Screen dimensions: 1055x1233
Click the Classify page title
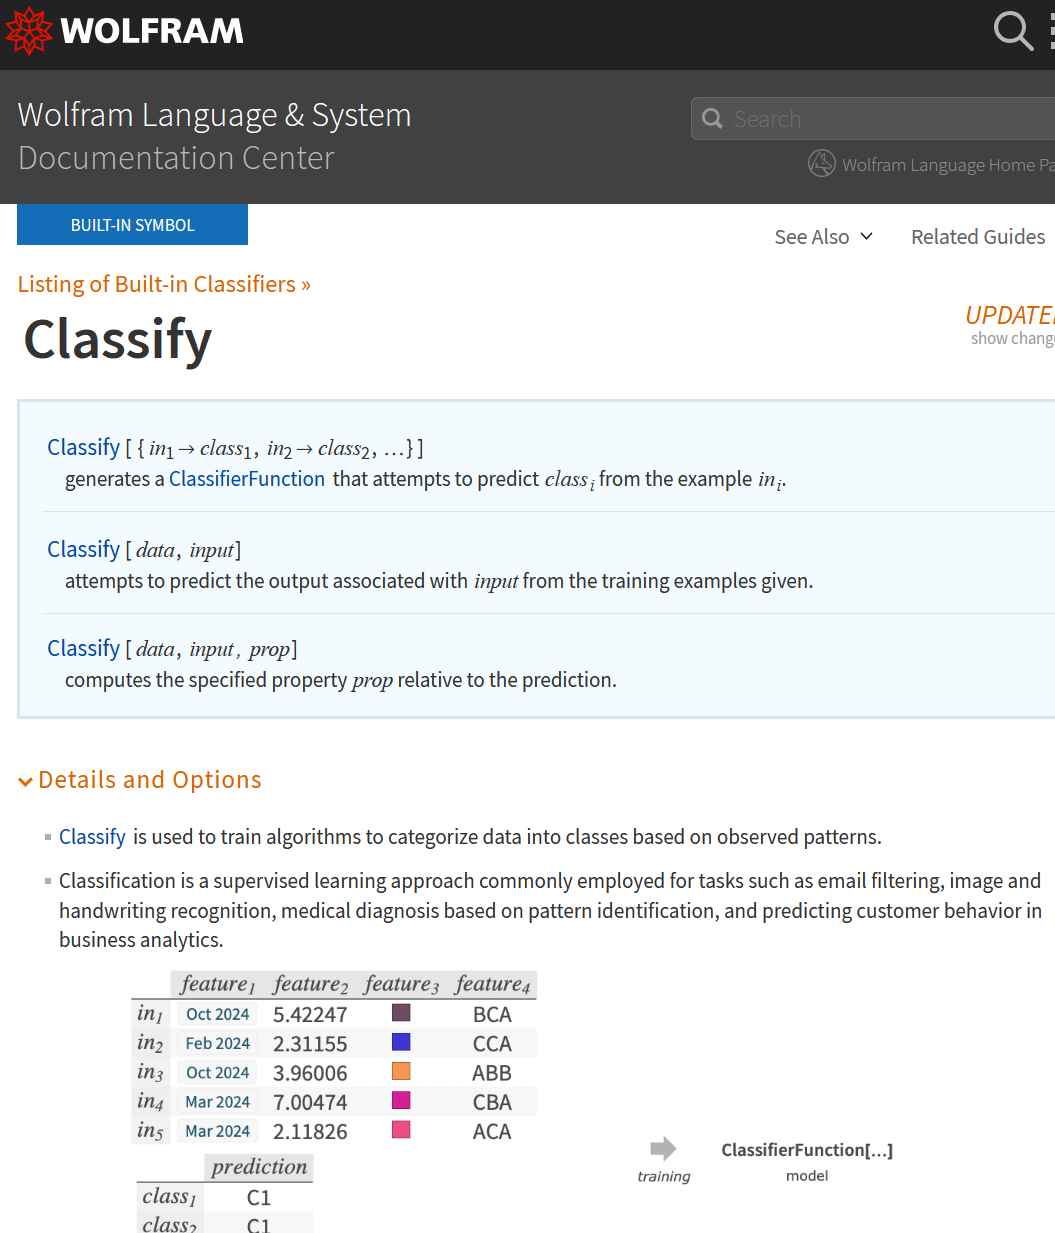[x=118, y=340]
